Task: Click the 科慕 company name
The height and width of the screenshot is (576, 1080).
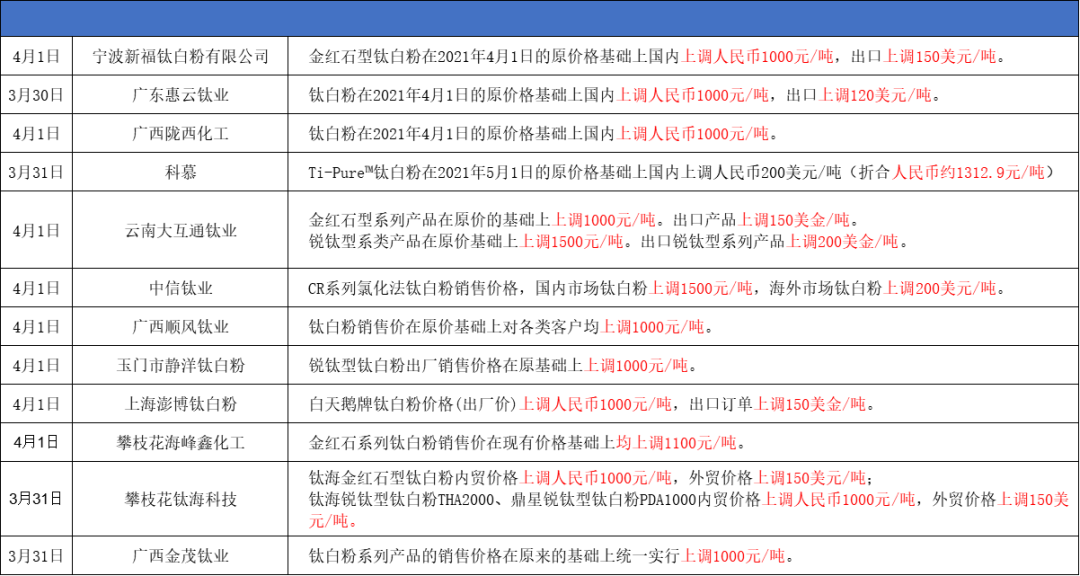Action: tap(182, 172)
